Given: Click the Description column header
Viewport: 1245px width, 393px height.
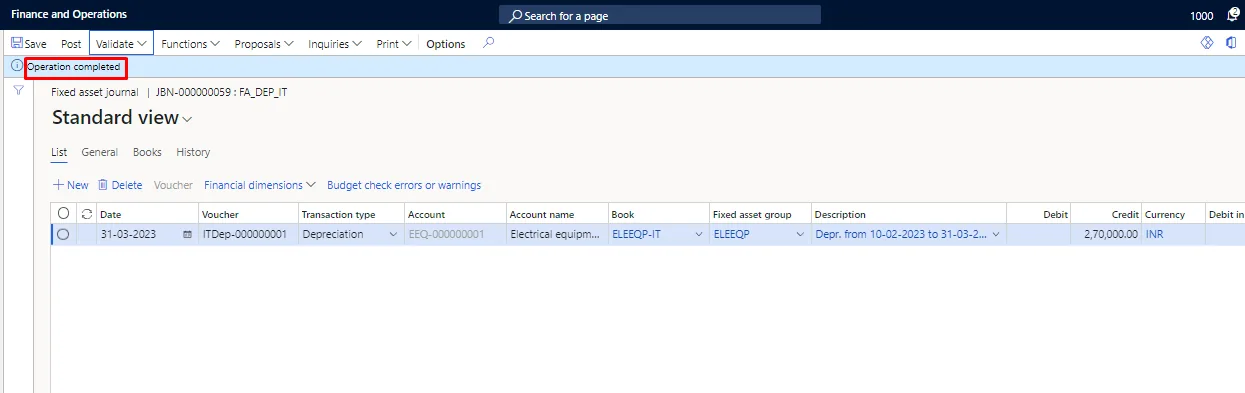Looking at the screenshot, I should [x=840, y=214].
